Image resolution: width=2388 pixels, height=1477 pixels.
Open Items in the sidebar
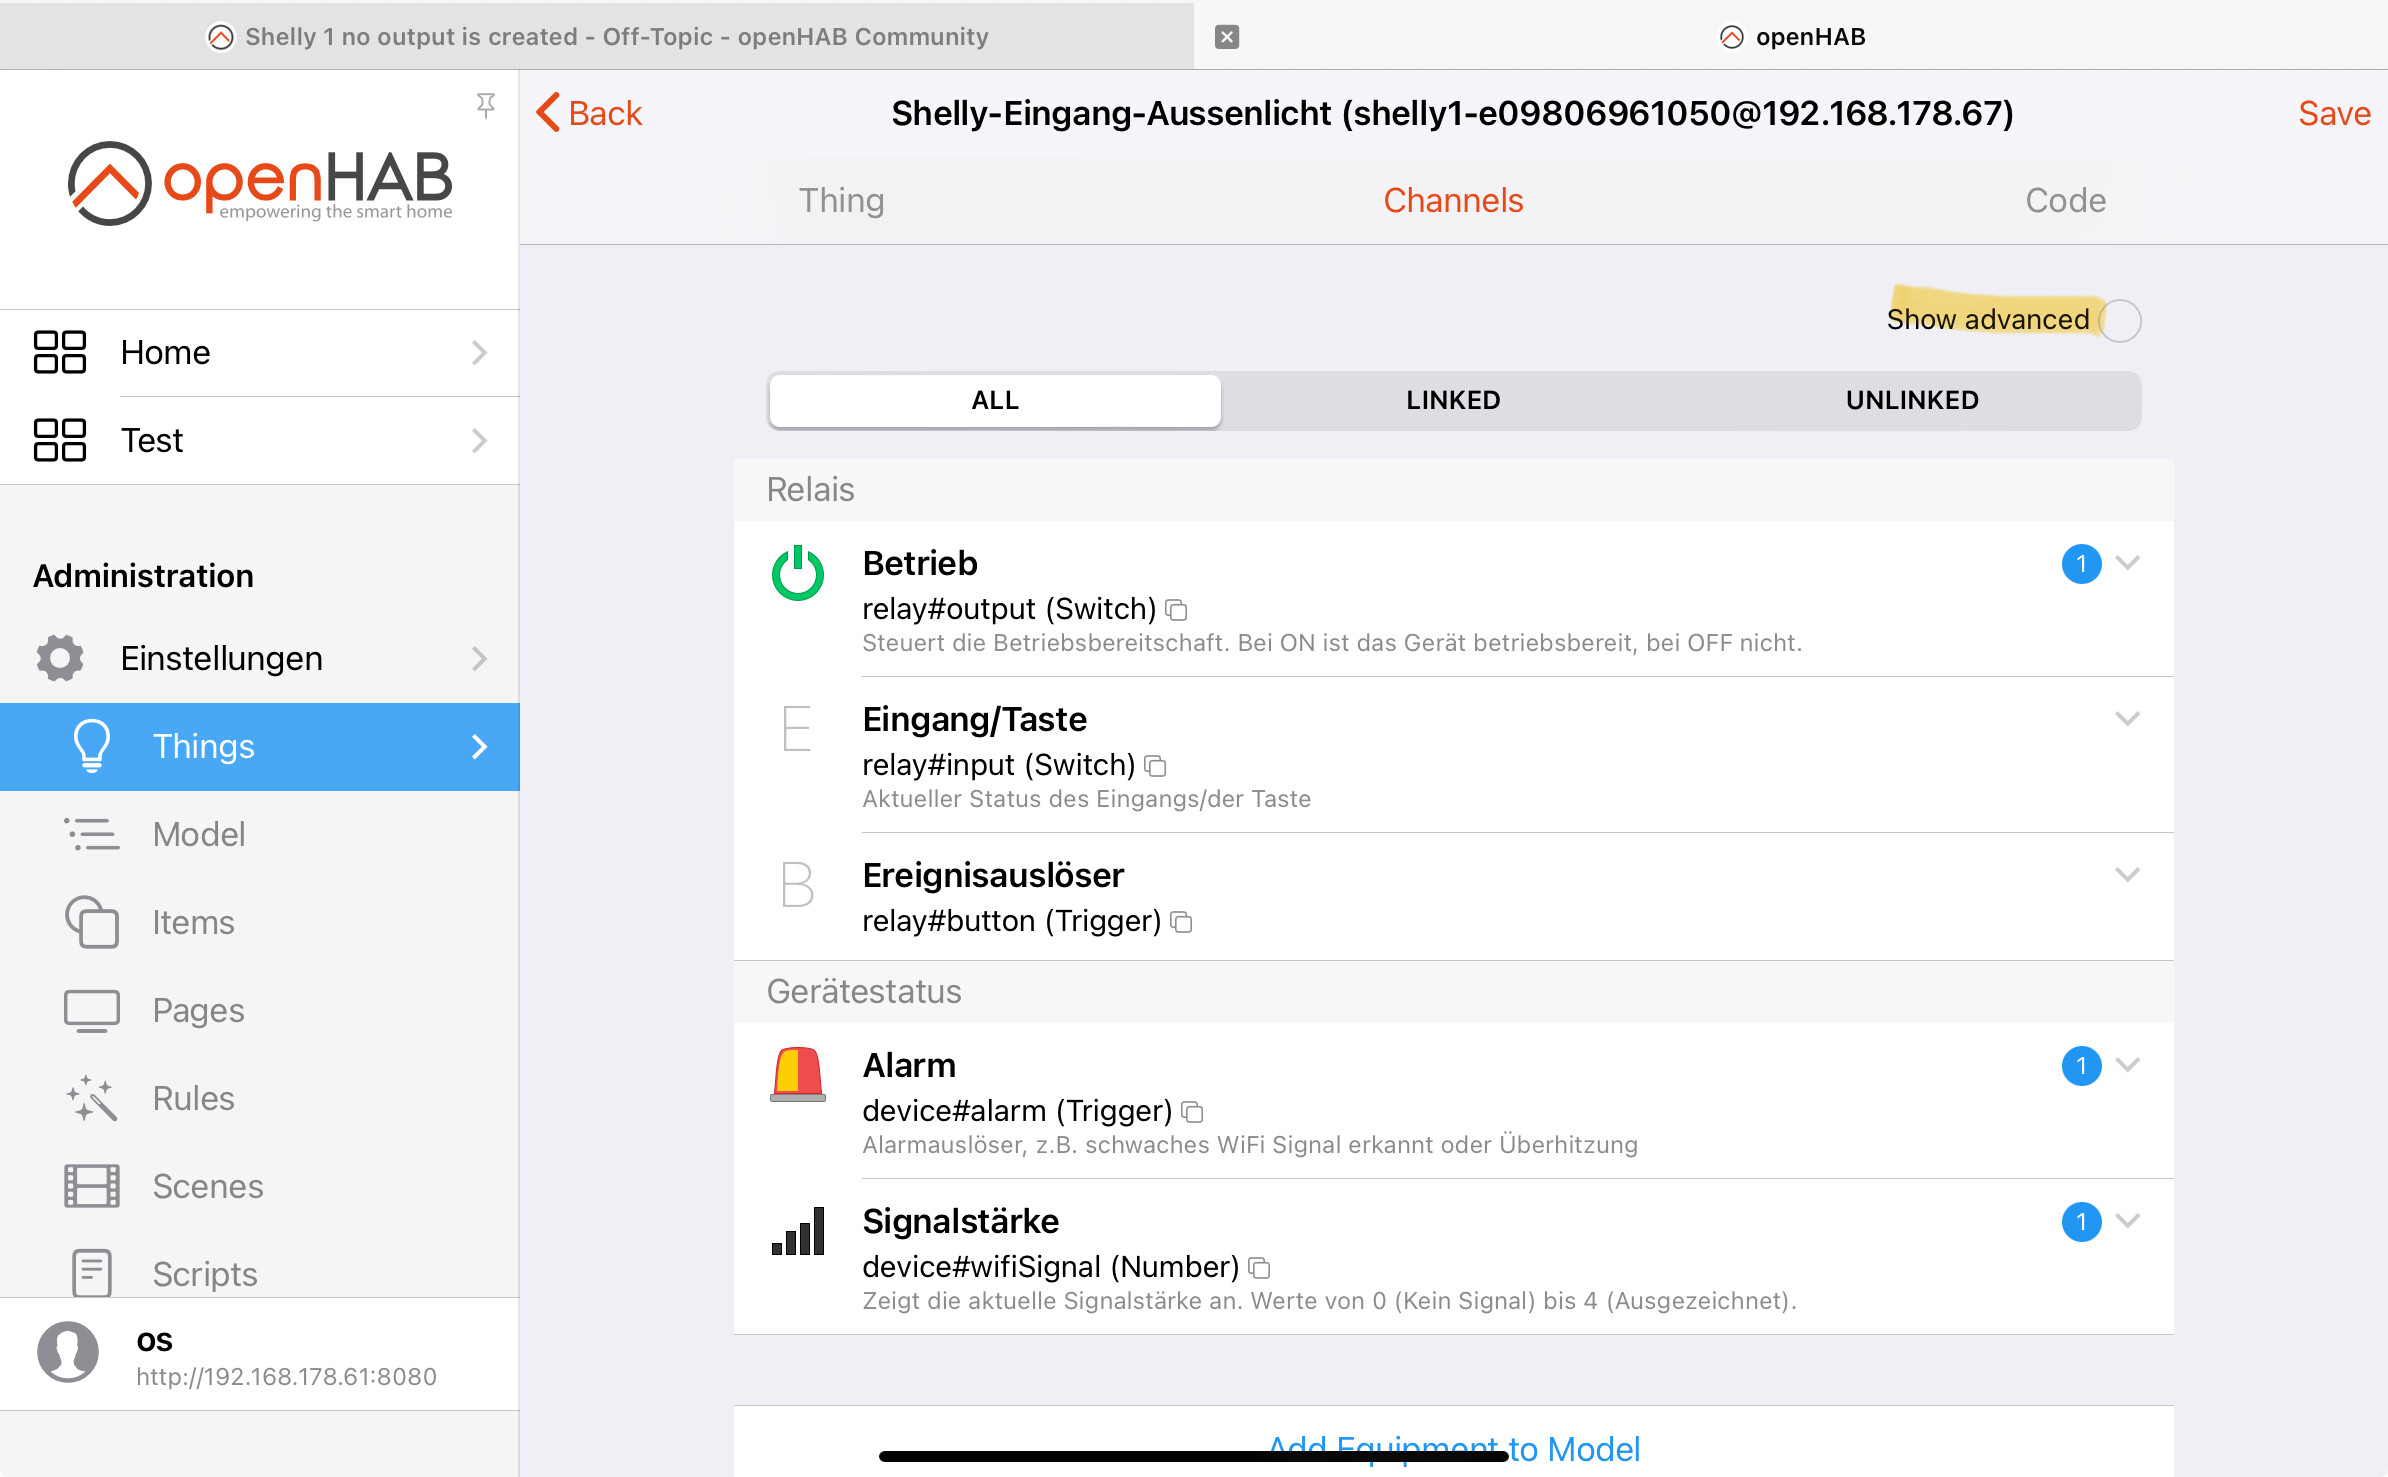point(260,922)
